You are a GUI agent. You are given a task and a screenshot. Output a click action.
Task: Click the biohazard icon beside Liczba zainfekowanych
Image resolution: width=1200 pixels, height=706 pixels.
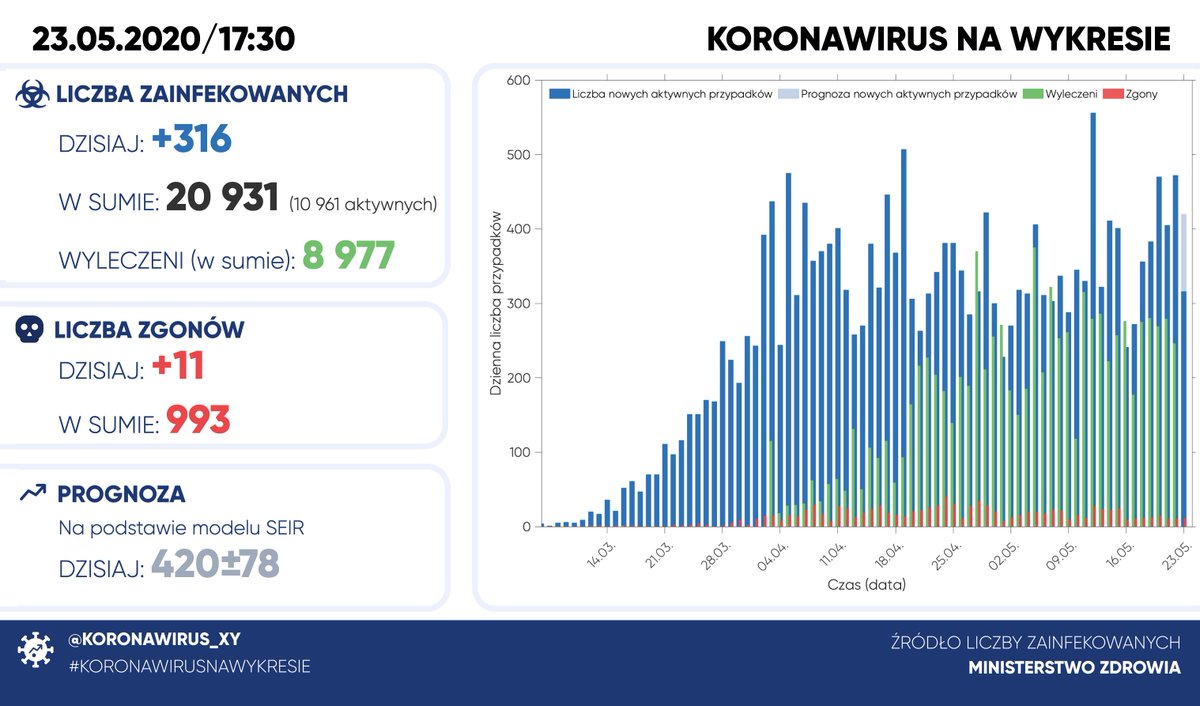tap(32, 95)
